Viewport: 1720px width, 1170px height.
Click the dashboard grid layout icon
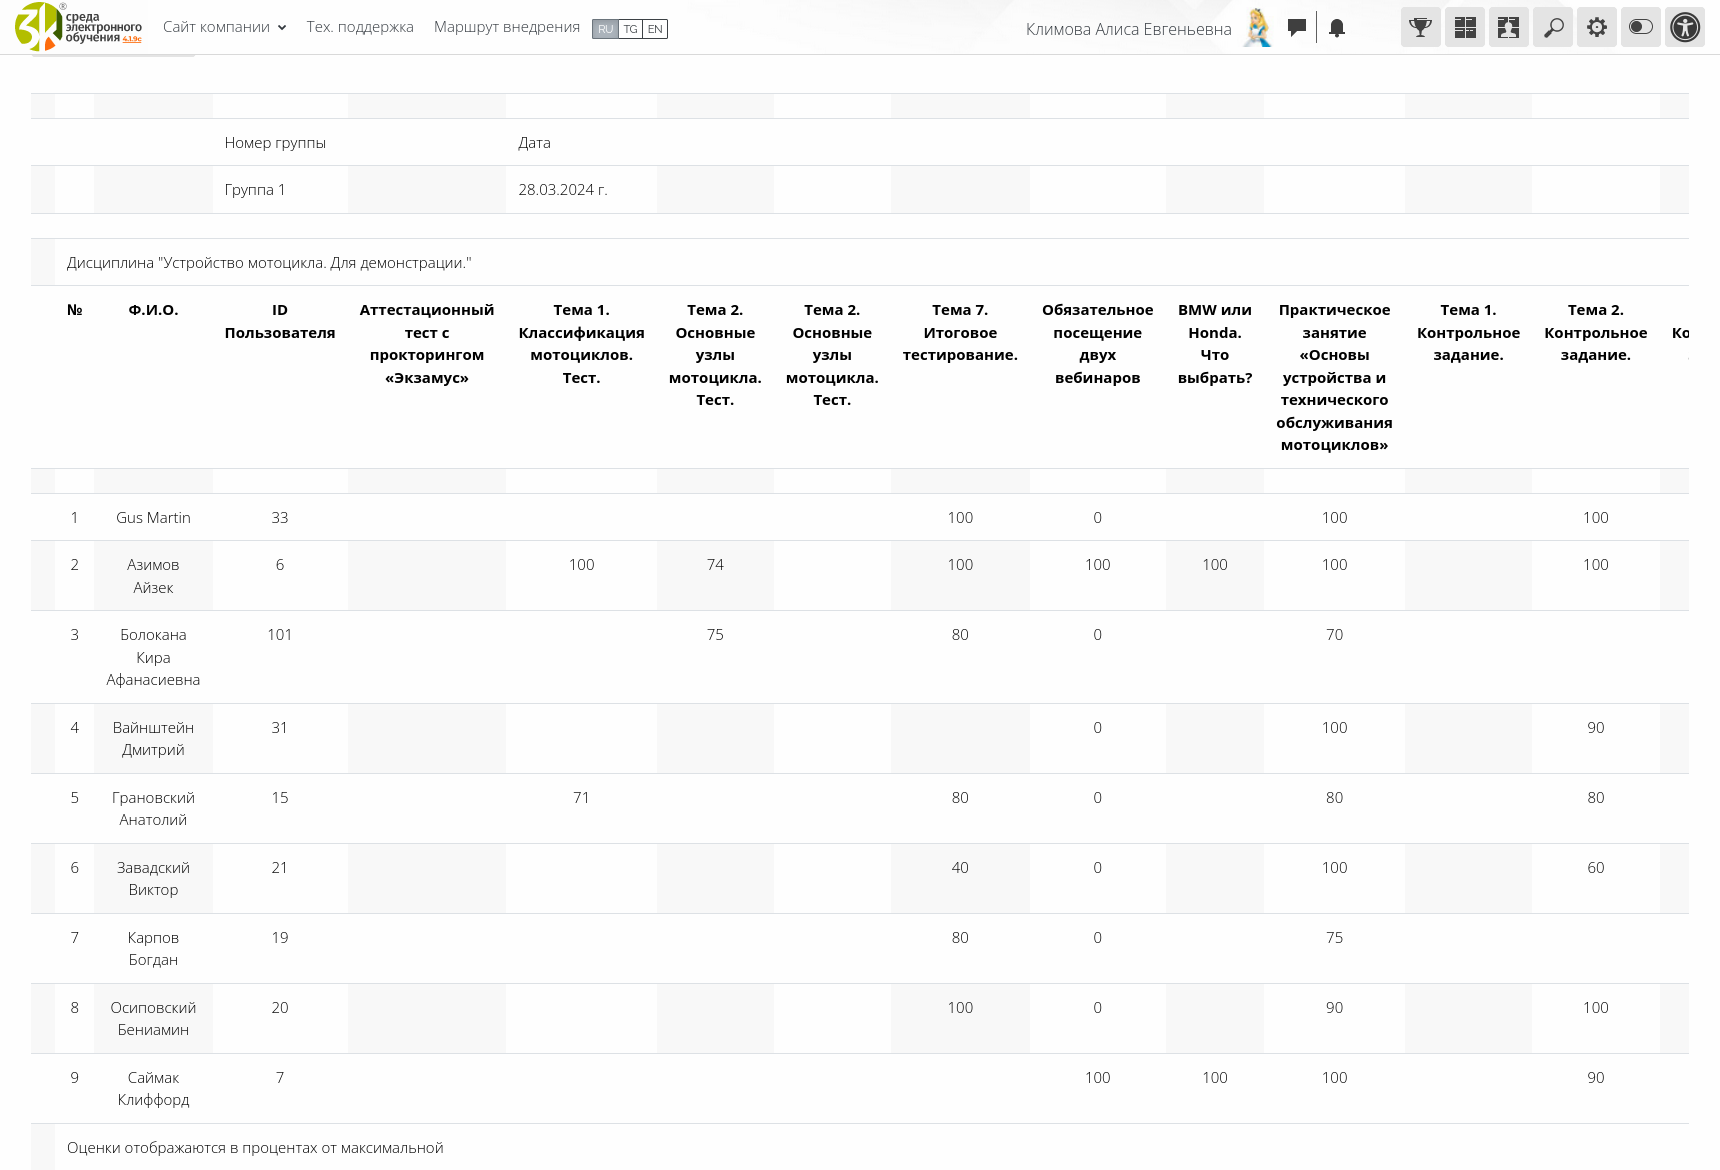tap(1464, 27)
